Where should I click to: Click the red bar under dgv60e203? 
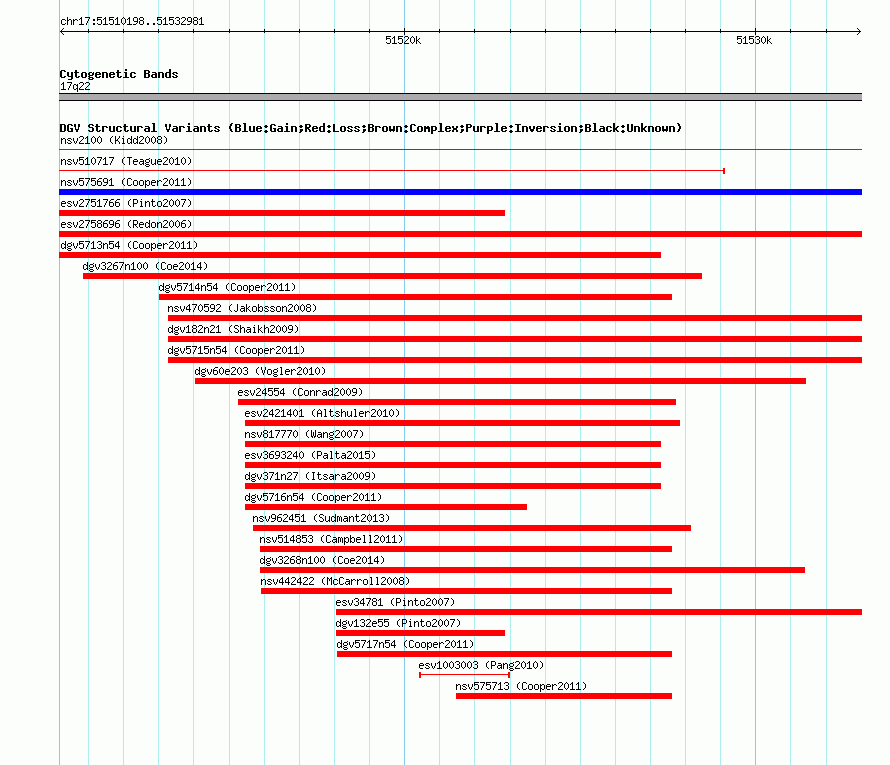(500, 381)
